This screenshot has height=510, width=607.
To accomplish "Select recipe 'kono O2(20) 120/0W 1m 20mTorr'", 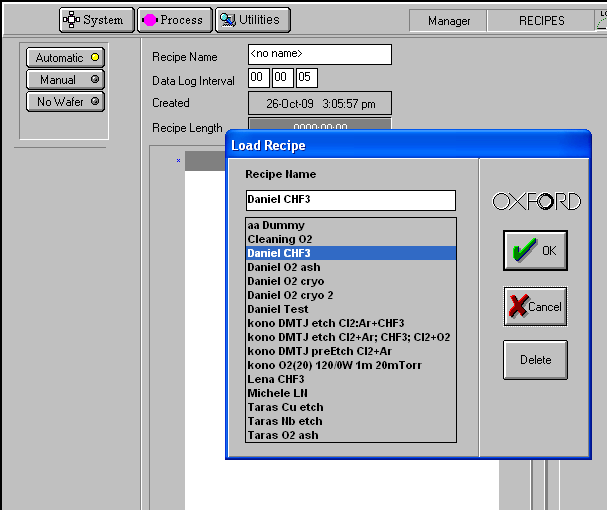I will 351,365.
